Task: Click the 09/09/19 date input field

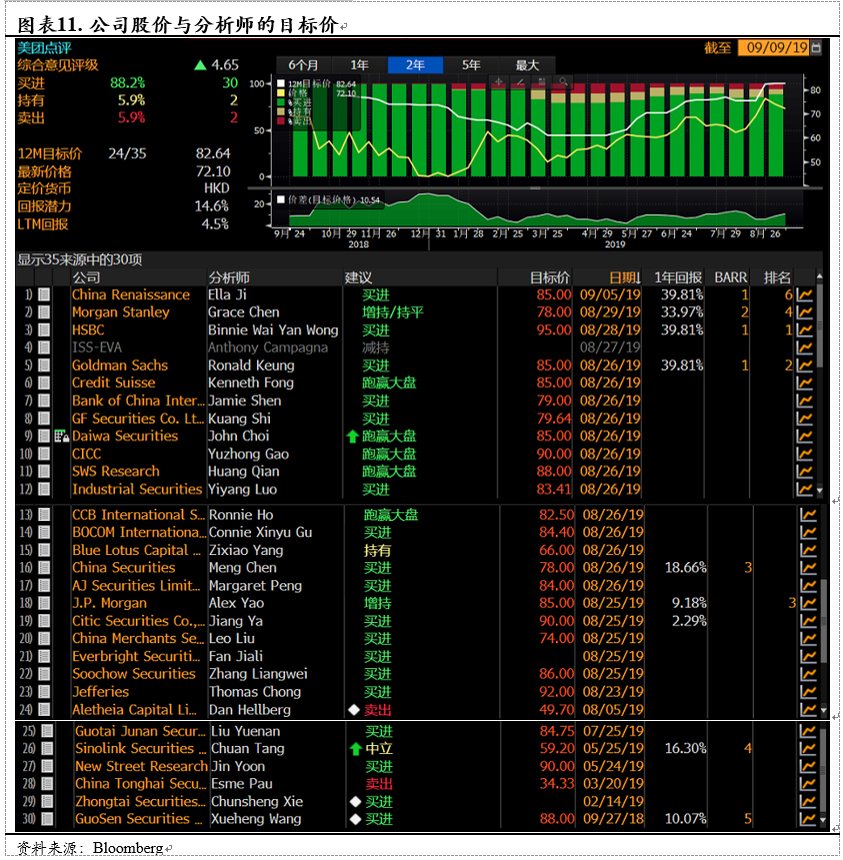Action: (774, 48)
